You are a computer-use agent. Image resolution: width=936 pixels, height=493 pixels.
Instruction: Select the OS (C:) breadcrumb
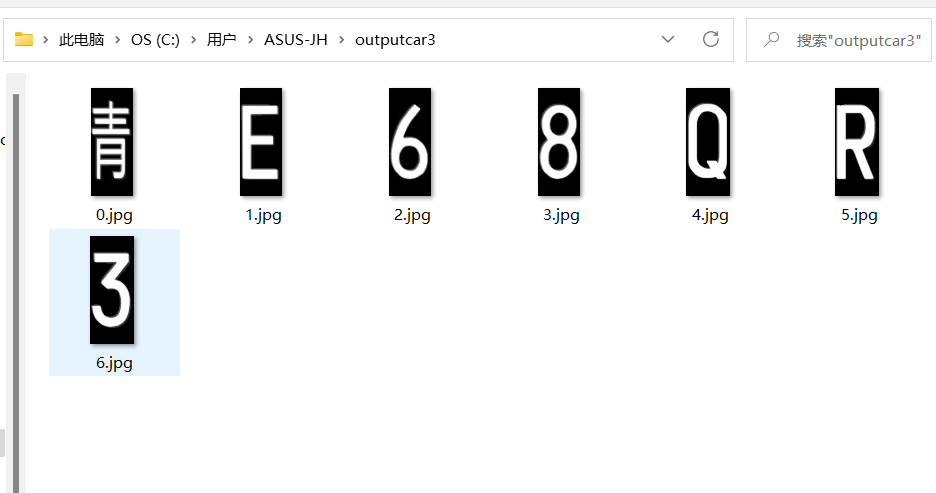coord(155,40)
